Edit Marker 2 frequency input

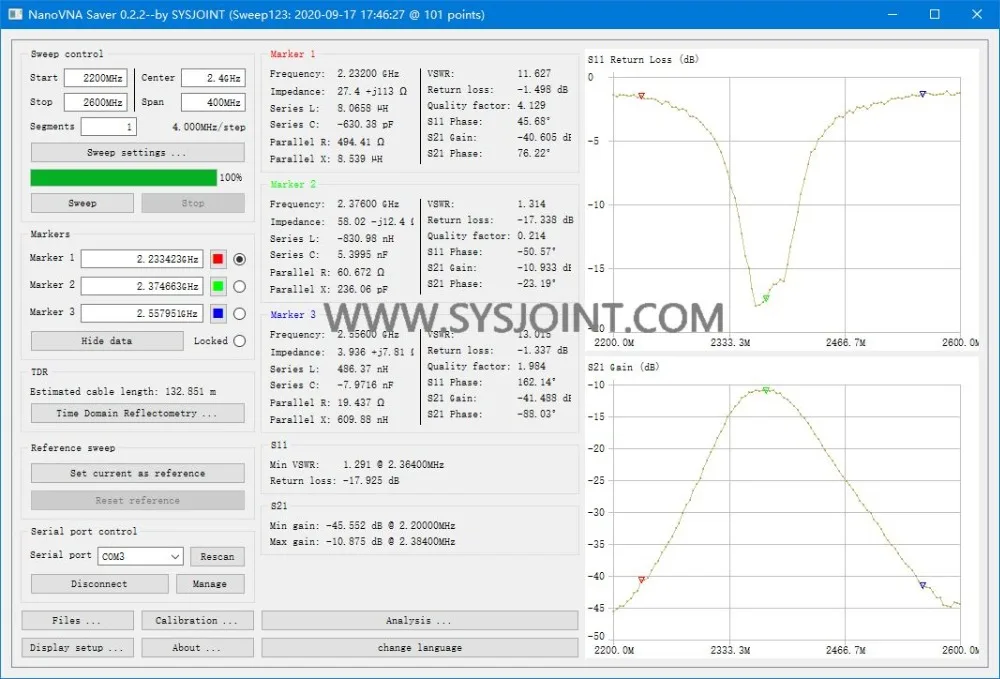142,286
